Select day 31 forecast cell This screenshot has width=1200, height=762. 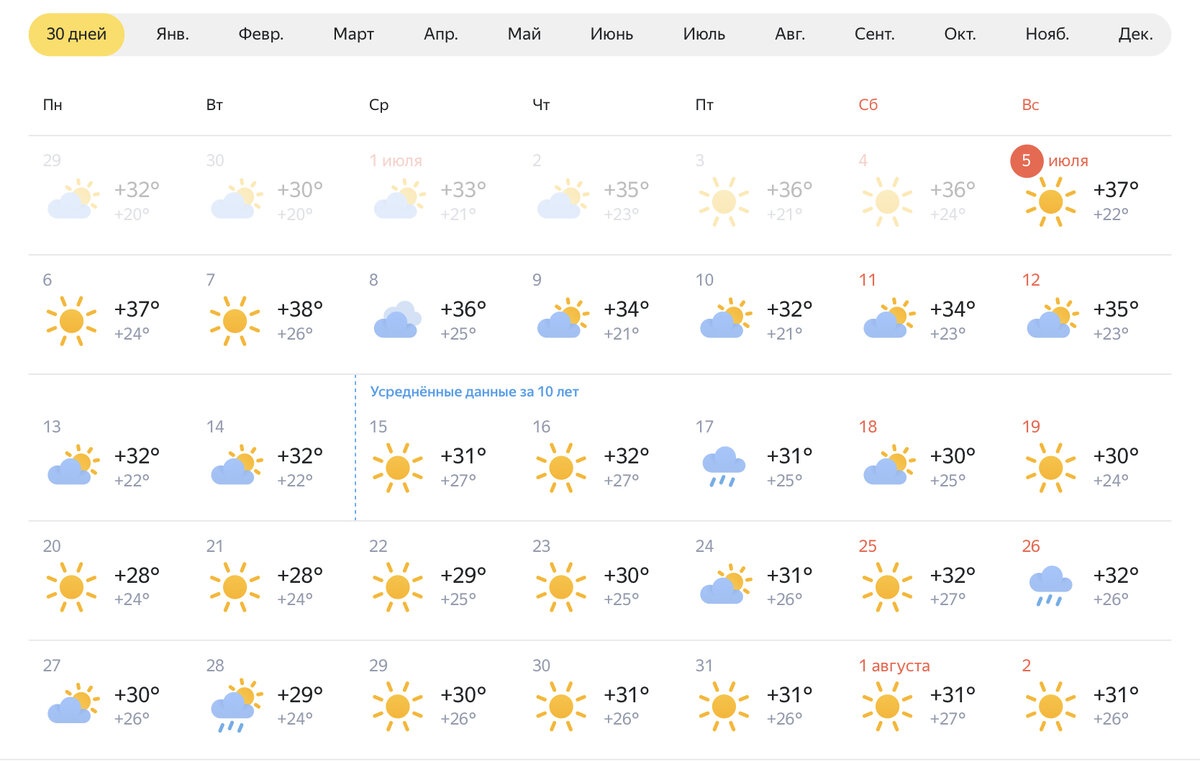tap(763, 700)
